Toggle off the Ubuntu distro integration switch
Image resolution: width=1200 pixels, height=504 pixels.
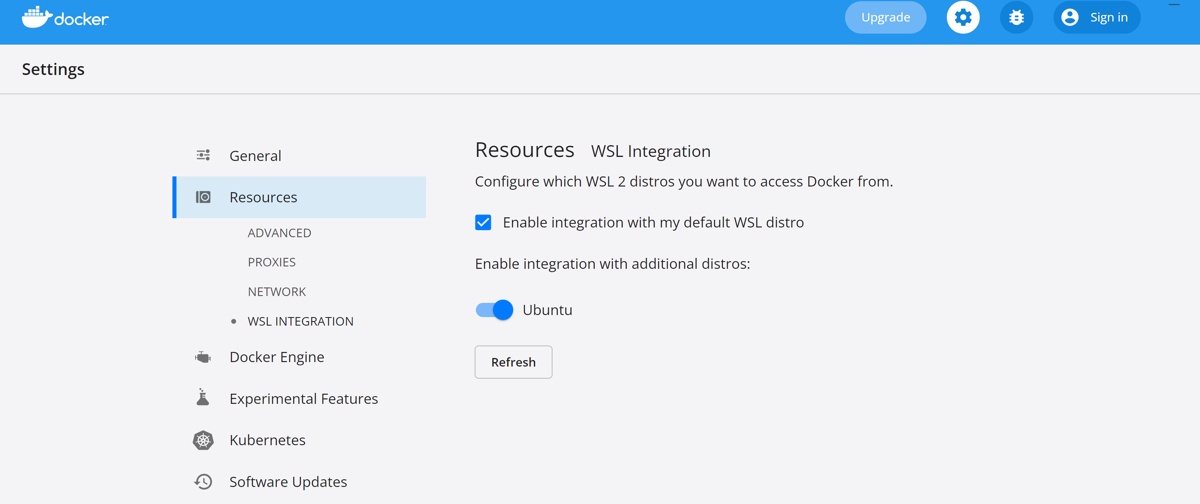[494, 310]
